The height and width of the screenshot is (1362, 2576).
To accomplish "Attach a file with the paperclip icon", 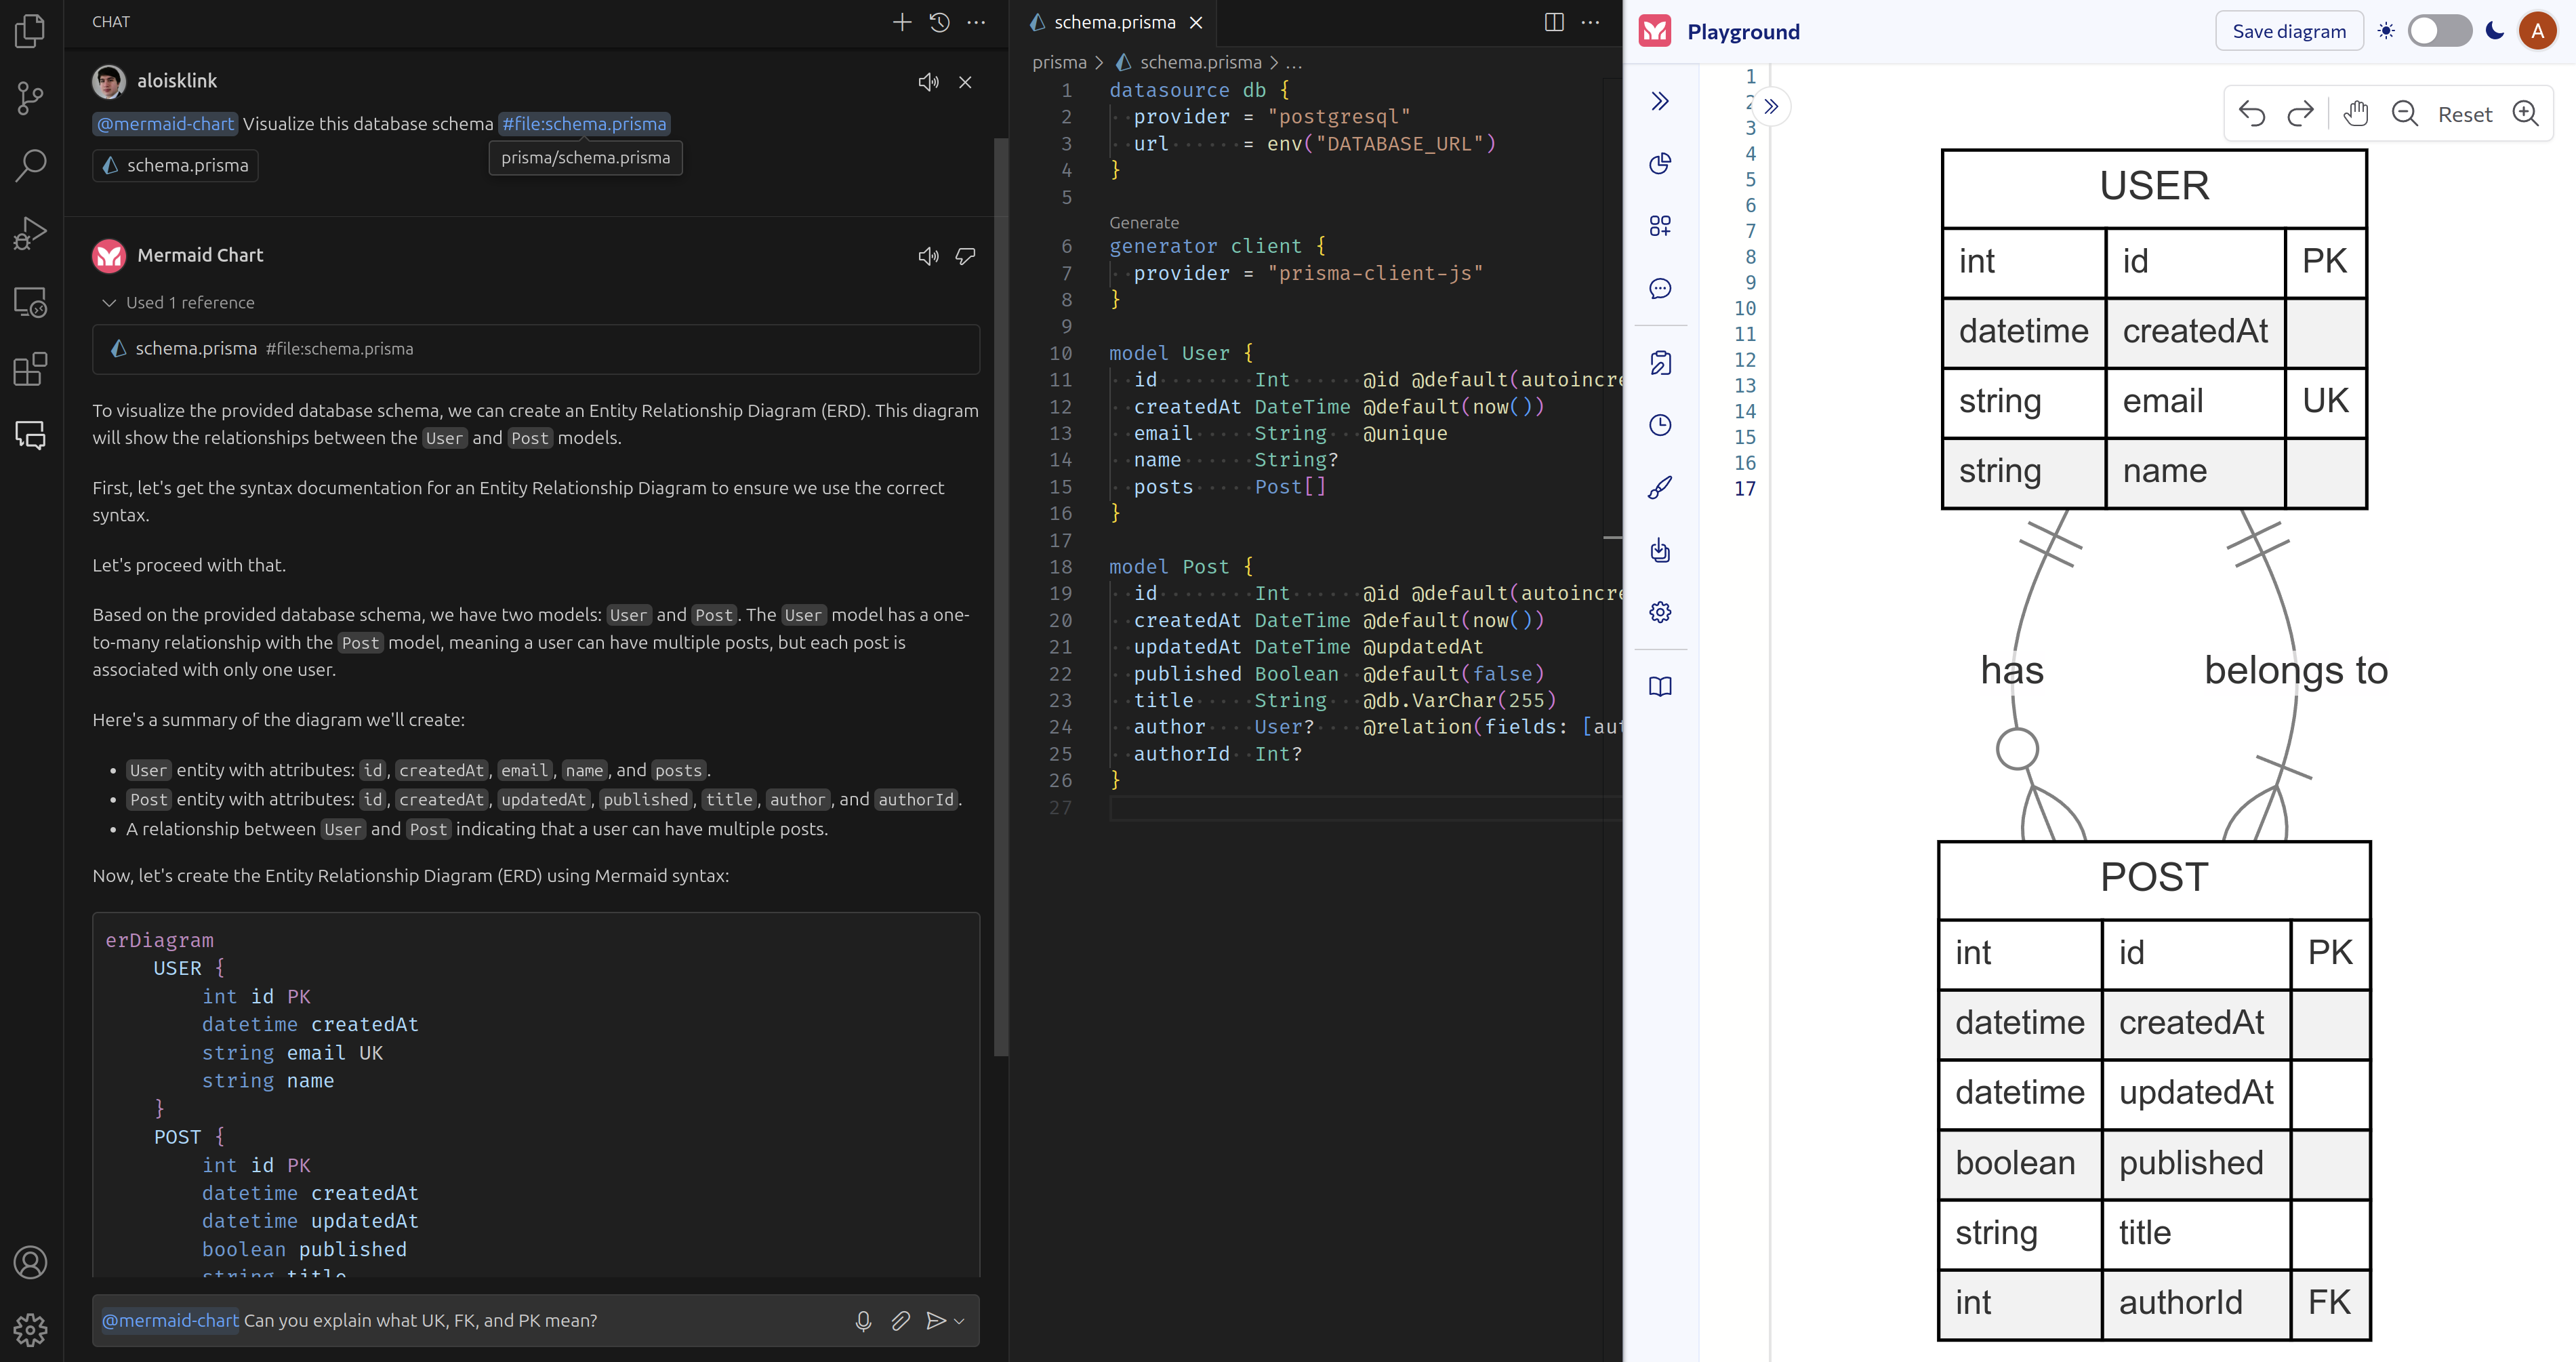I will (900, 1321).
